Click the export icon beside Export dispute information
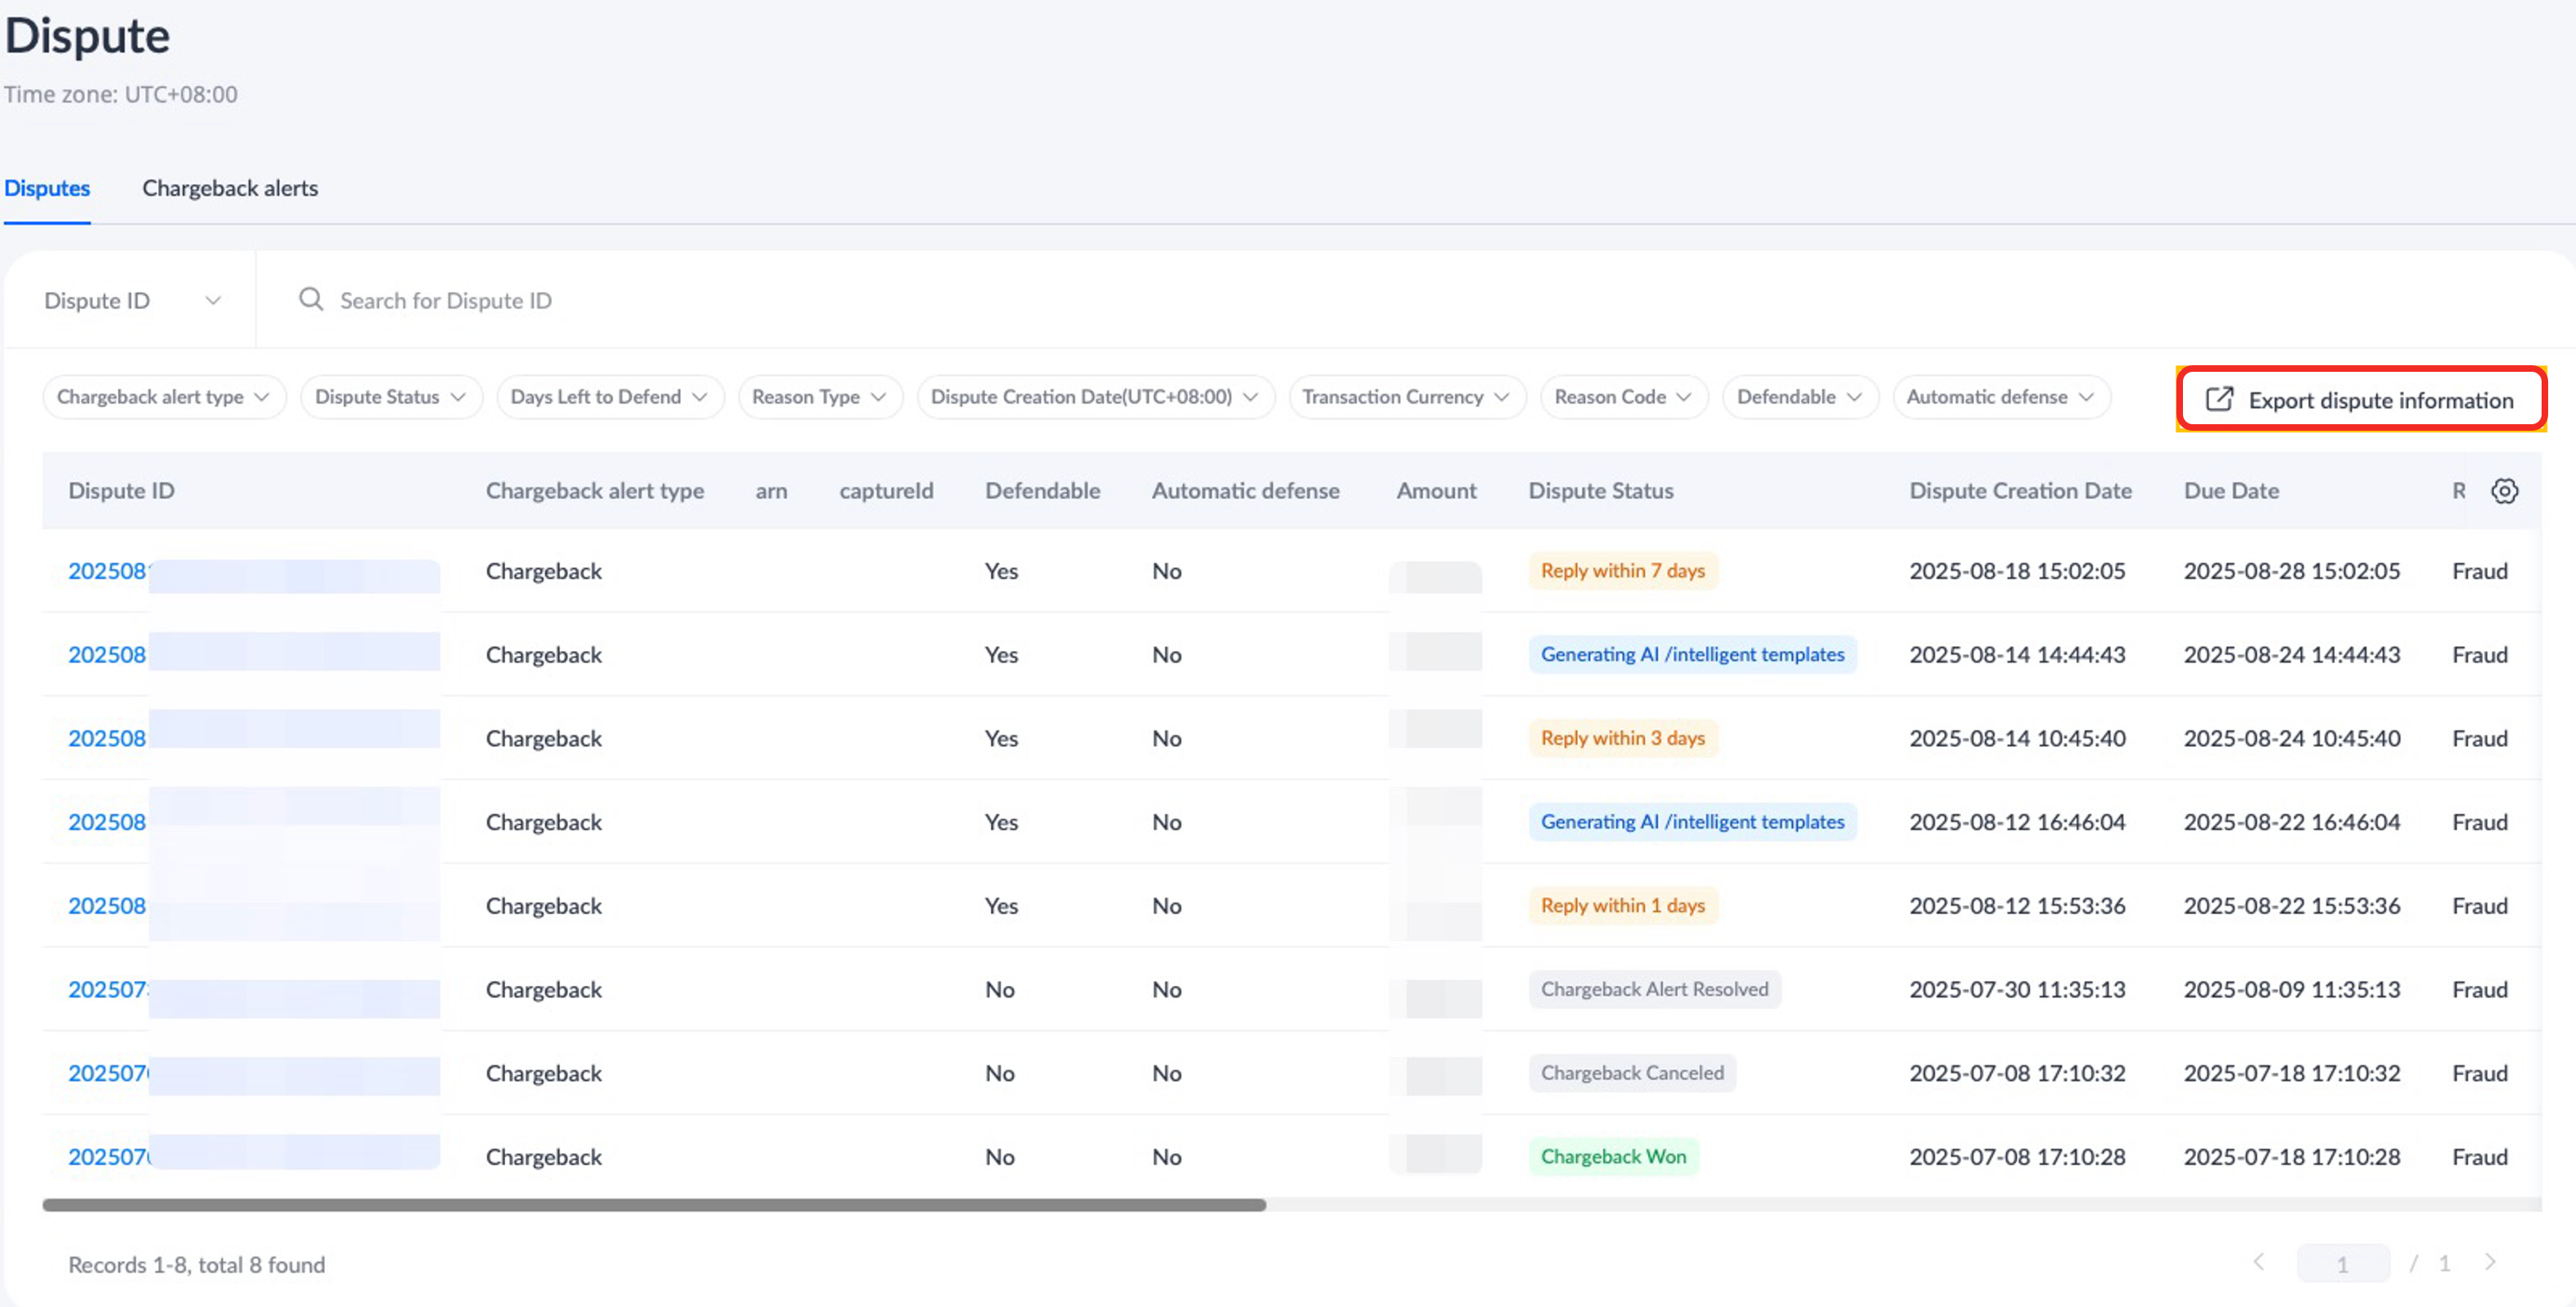Viewport: 2576px width, 1307px height. [x=2219, y=399]
